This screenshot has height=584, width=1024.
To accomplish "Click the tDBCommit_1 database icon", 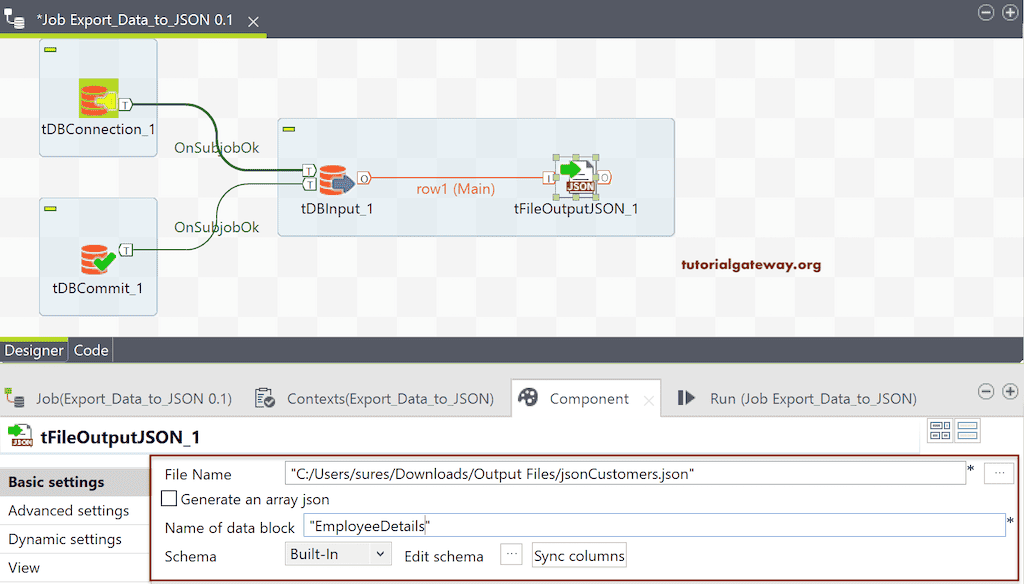I will pos(97,260).
